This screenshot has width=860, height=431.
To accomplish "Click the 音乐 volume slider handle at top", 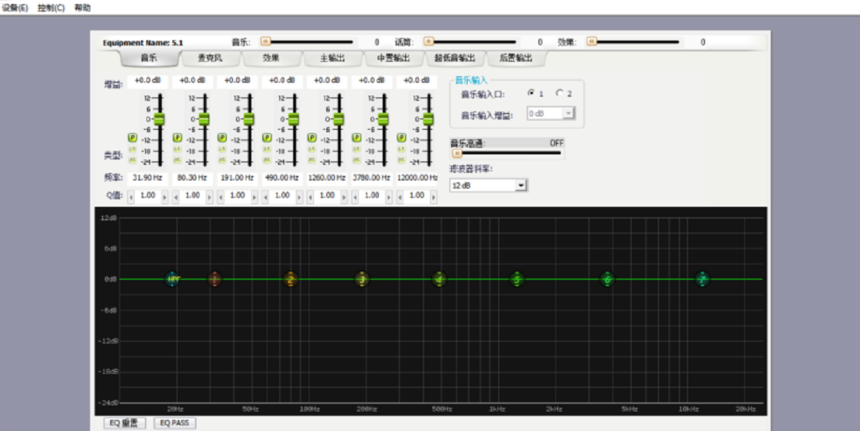I will pos(266,41).
